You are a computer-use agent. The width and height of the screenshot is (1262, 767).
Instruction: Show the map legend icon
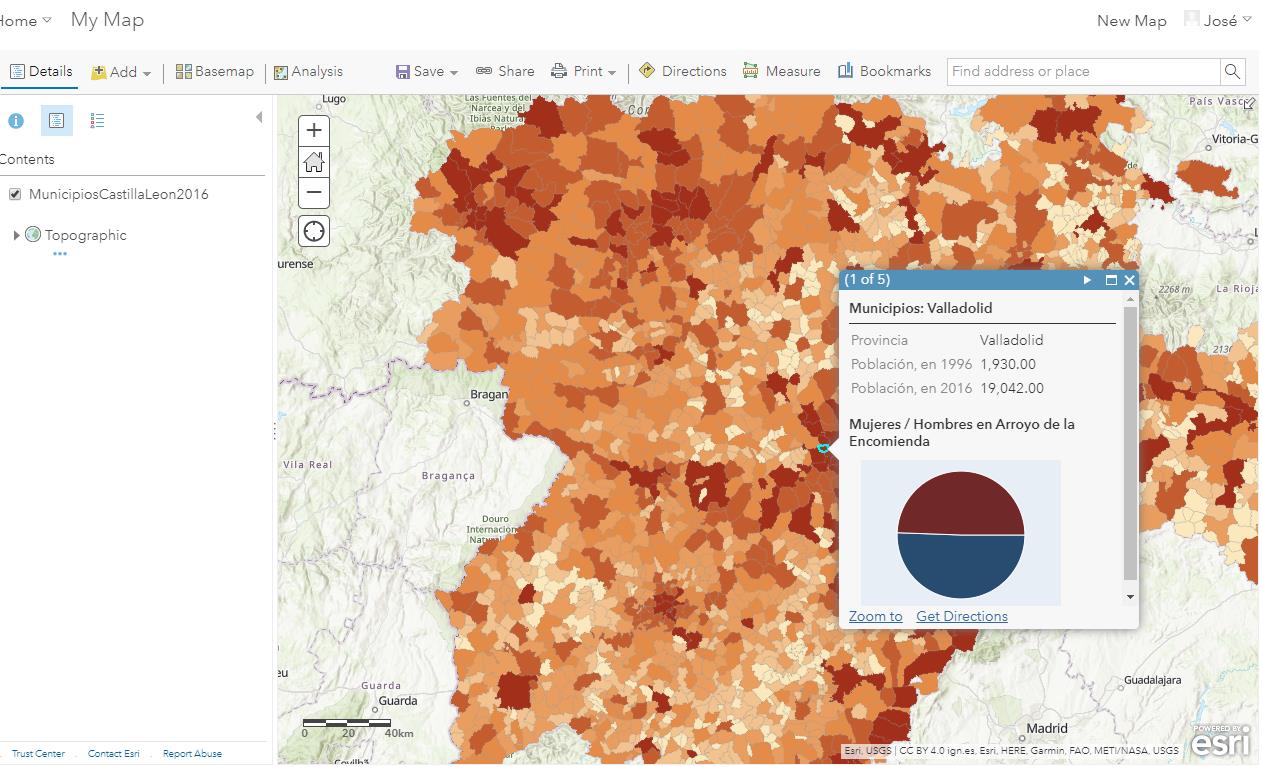(97, 121)
